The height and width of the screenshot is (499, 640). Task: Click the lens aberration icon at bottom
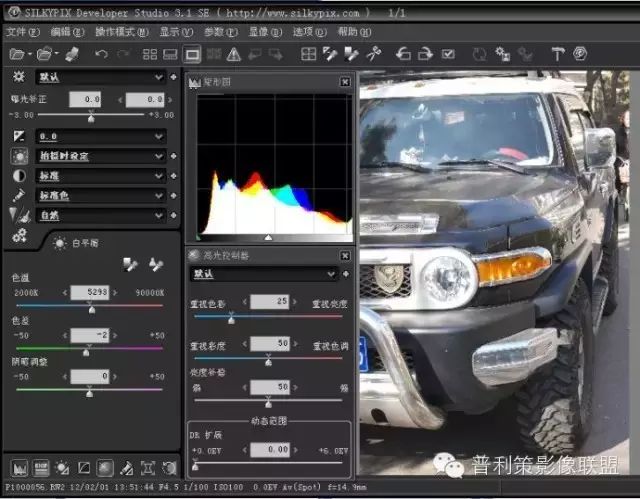pyautogui.click(x=148, y=468)
